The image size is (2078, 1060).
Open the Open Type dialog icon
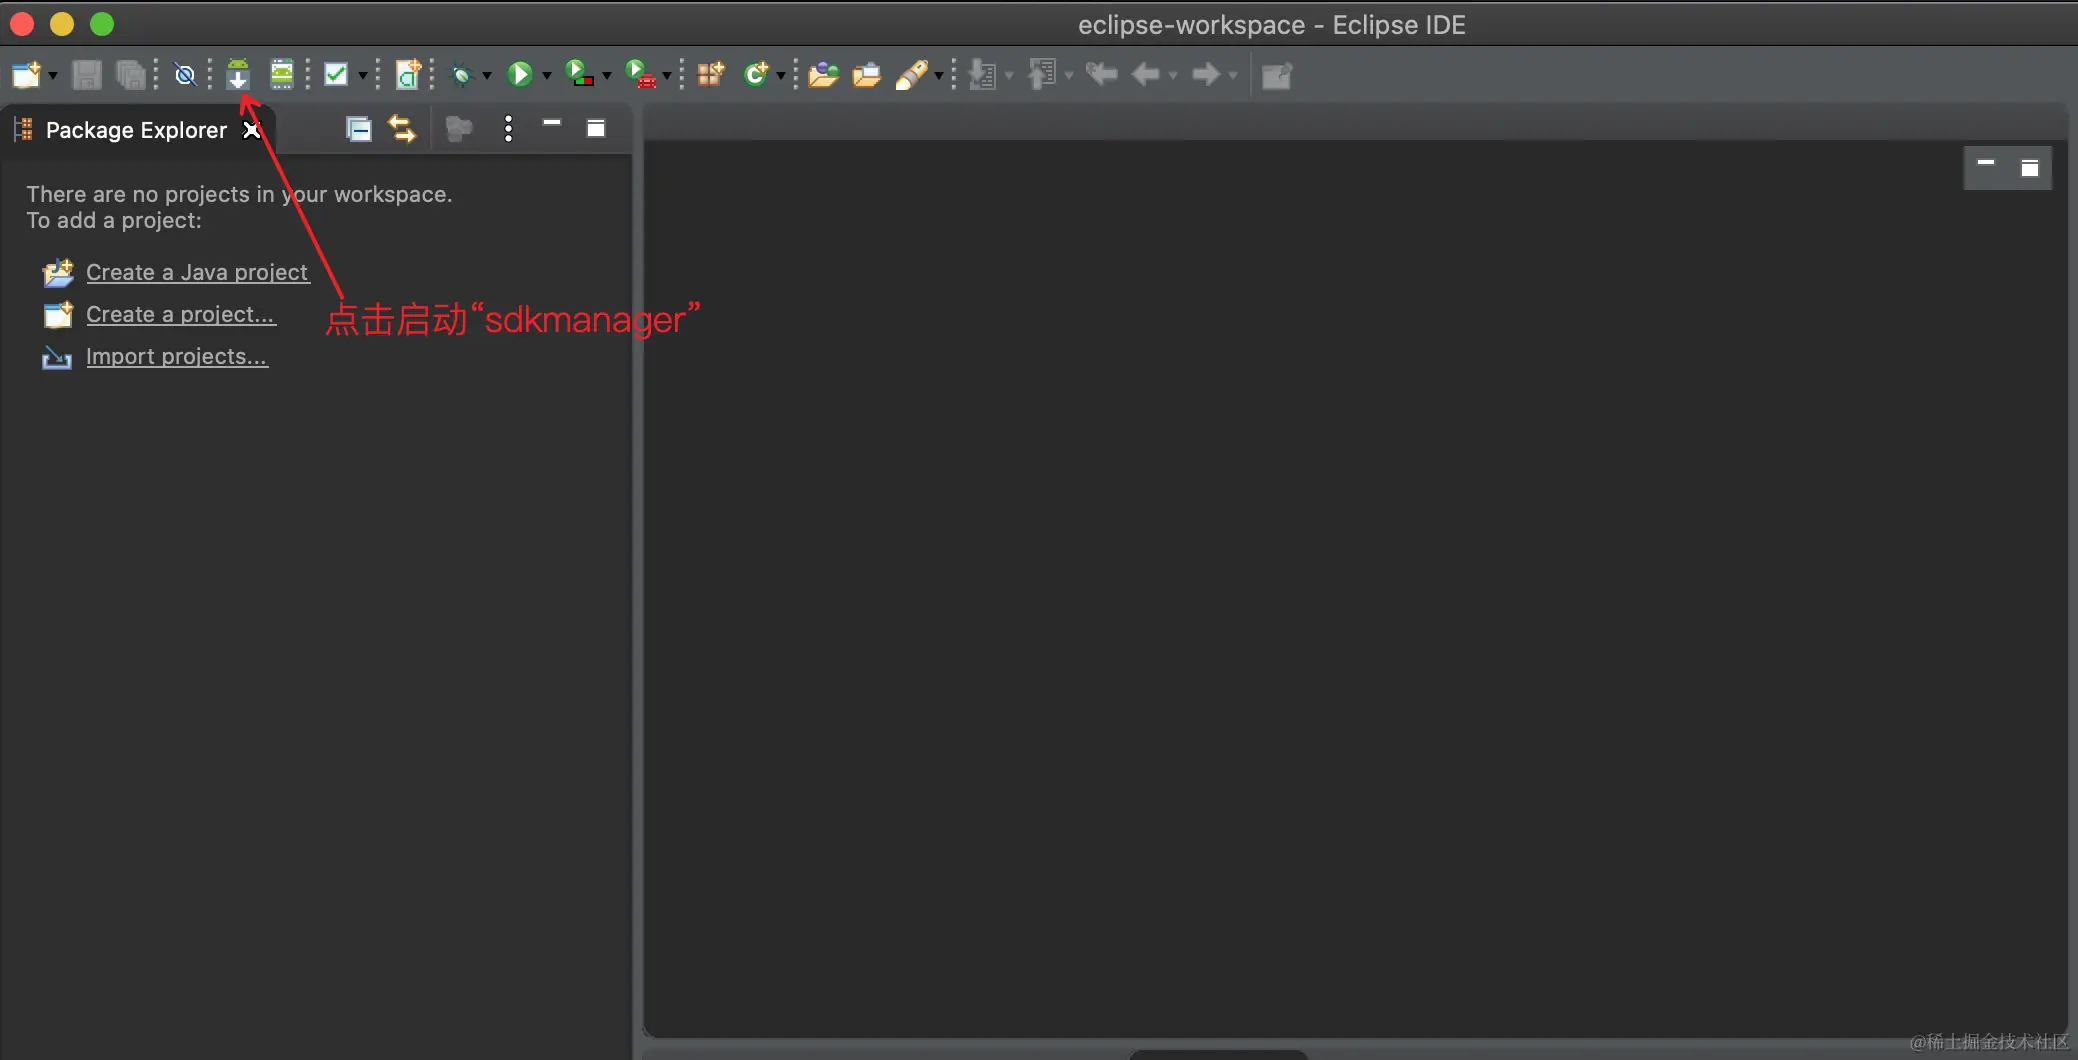pos(822,74)
